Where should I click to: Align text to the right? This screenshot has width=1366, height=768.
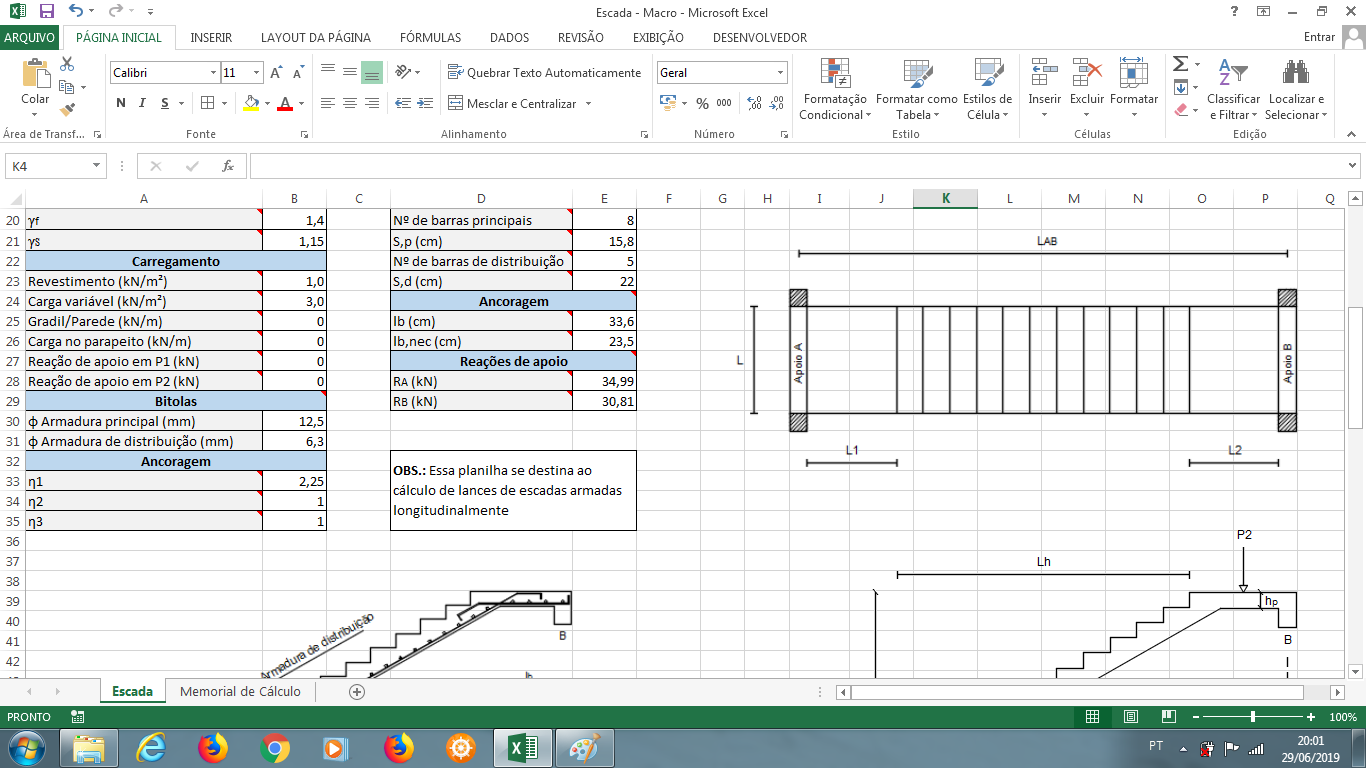pos(371,103)
